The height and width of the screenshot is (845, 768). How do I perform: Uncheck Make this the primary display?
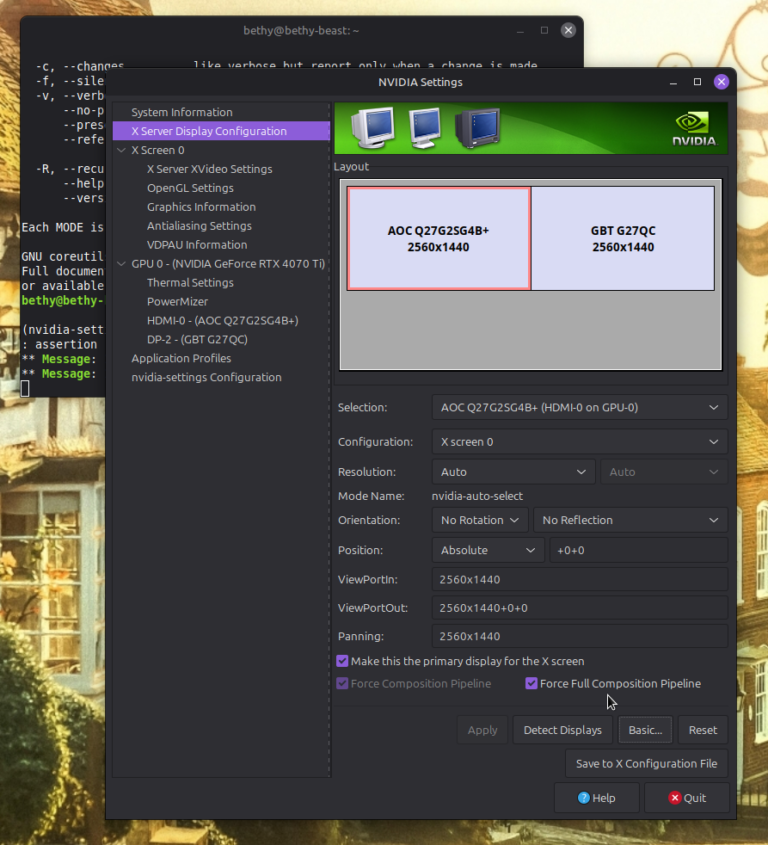pyautogui.click(x=343, y=661)
